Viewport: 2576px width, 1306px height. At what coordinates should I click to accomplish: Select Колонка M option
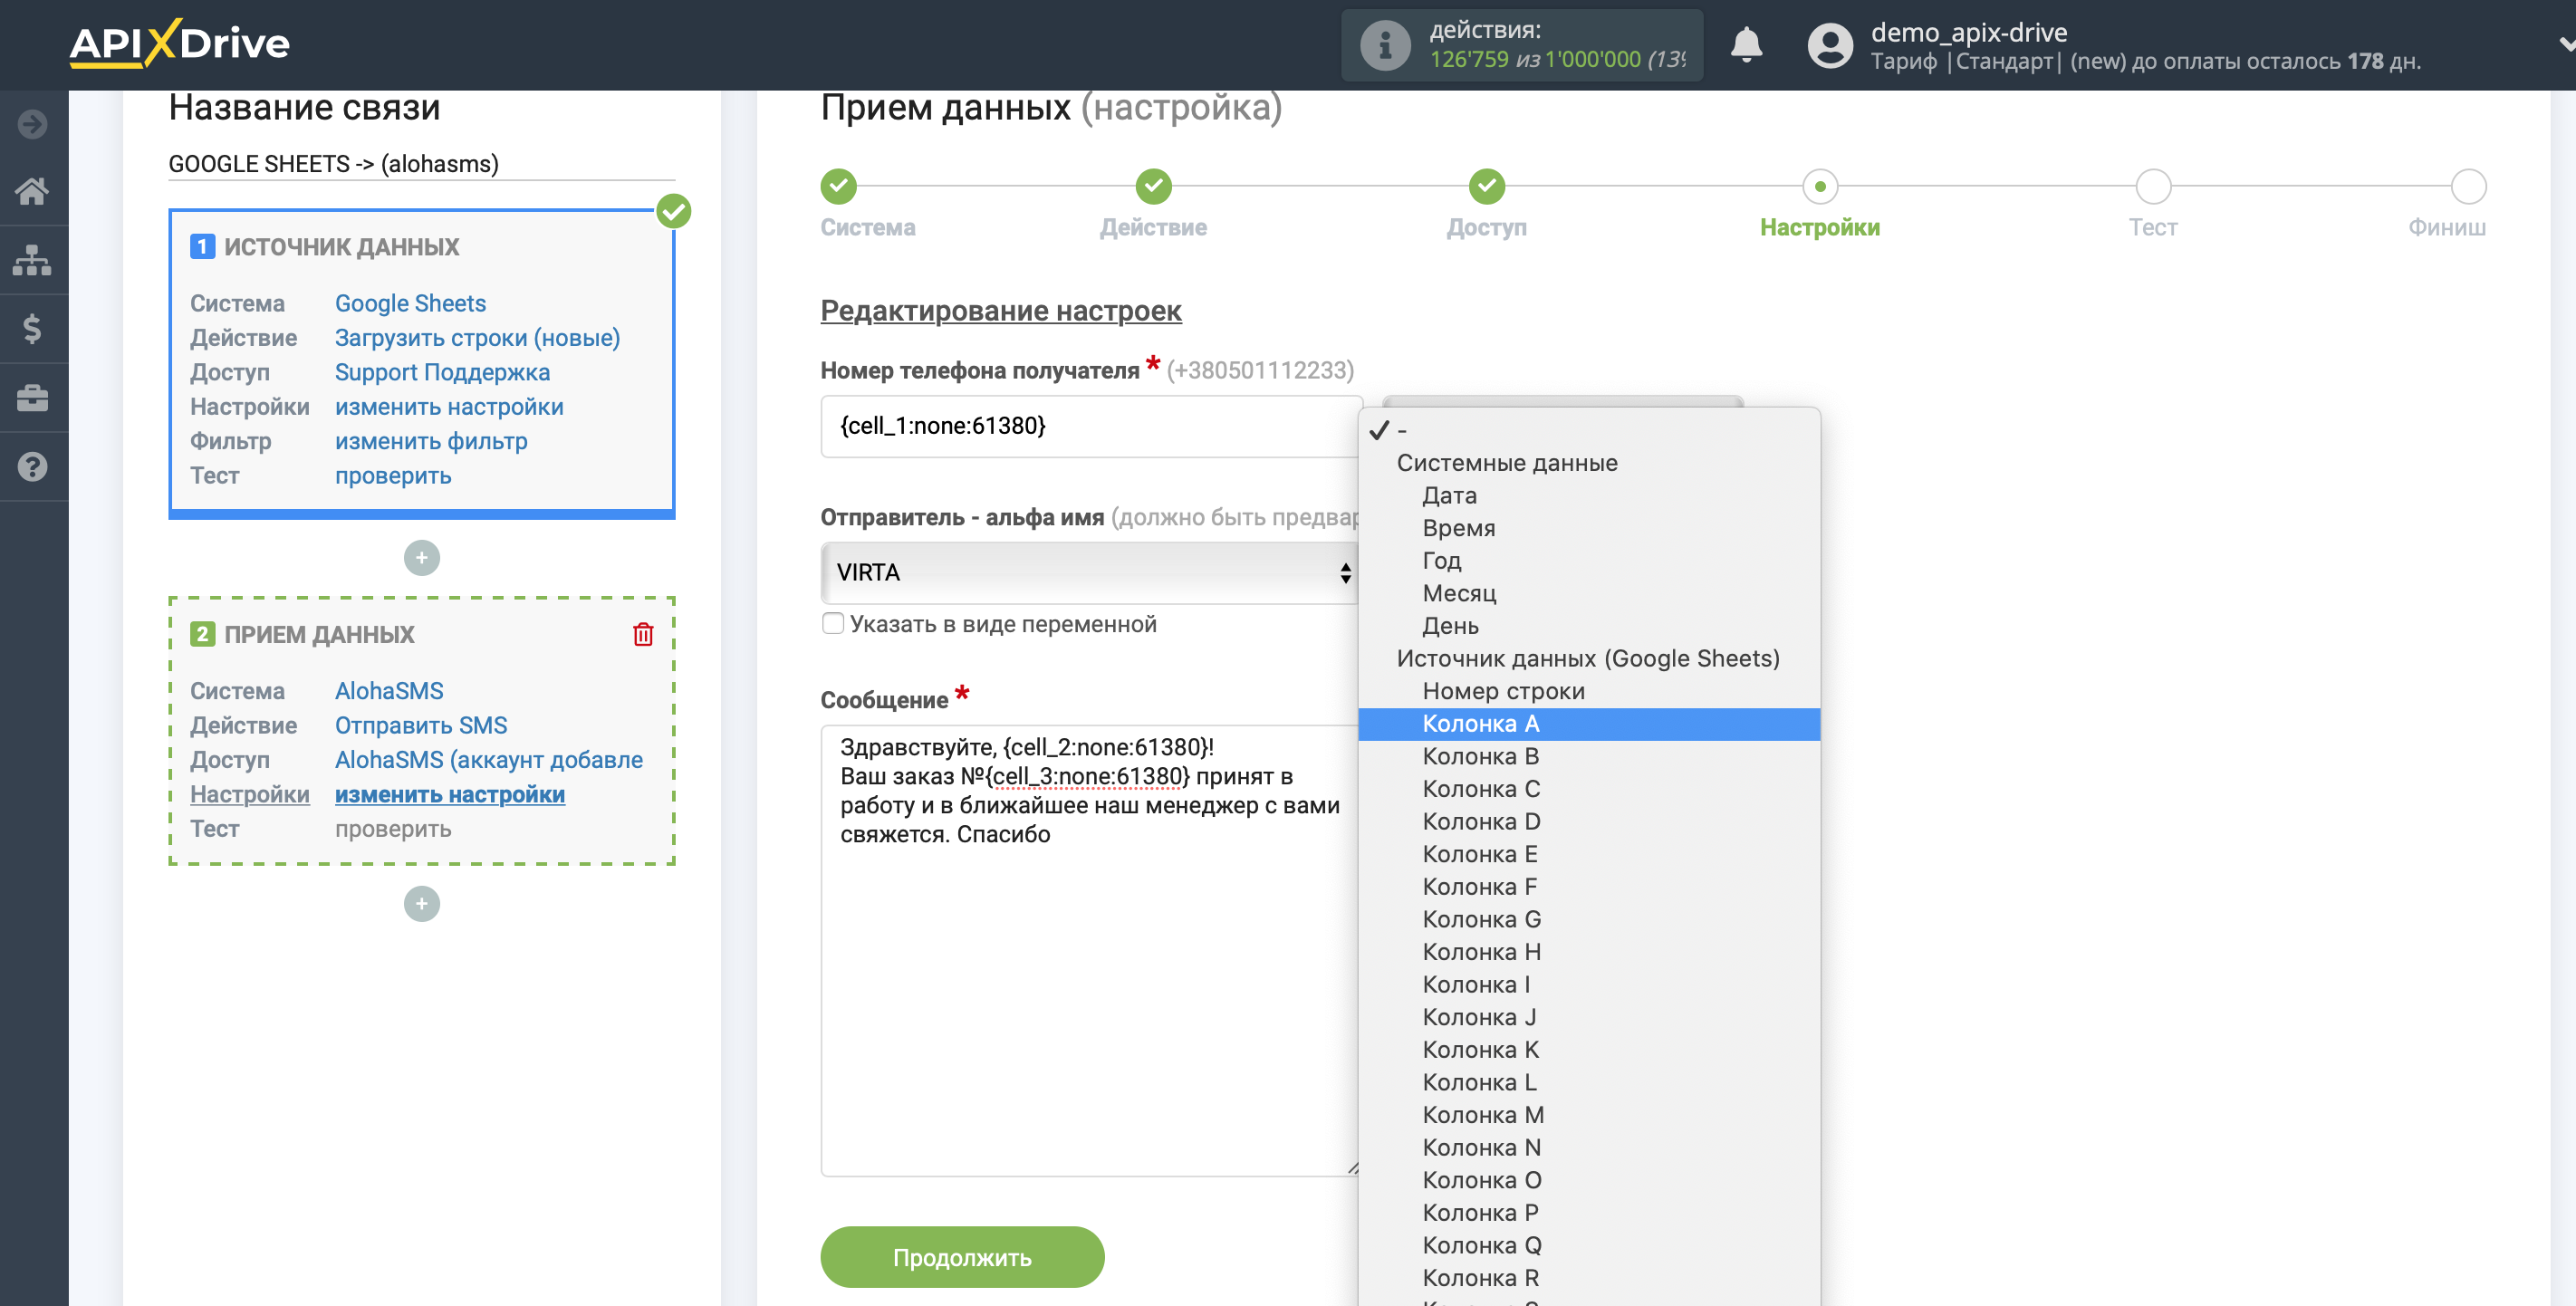(x=1589, y=1115)
